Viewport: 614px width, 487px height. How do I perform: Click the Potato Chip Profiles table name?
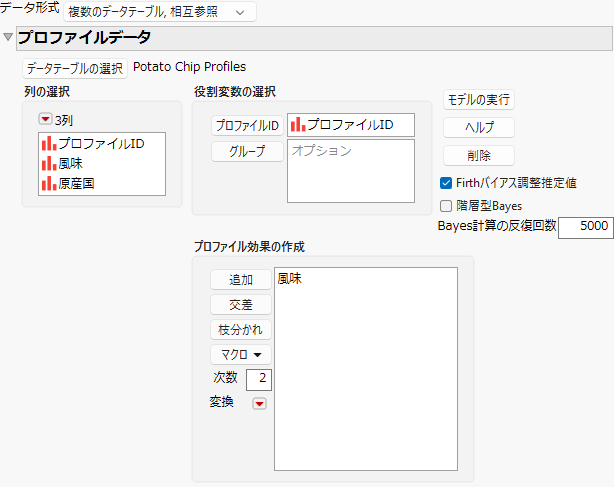pyautogui.click(x=190, y=67)
